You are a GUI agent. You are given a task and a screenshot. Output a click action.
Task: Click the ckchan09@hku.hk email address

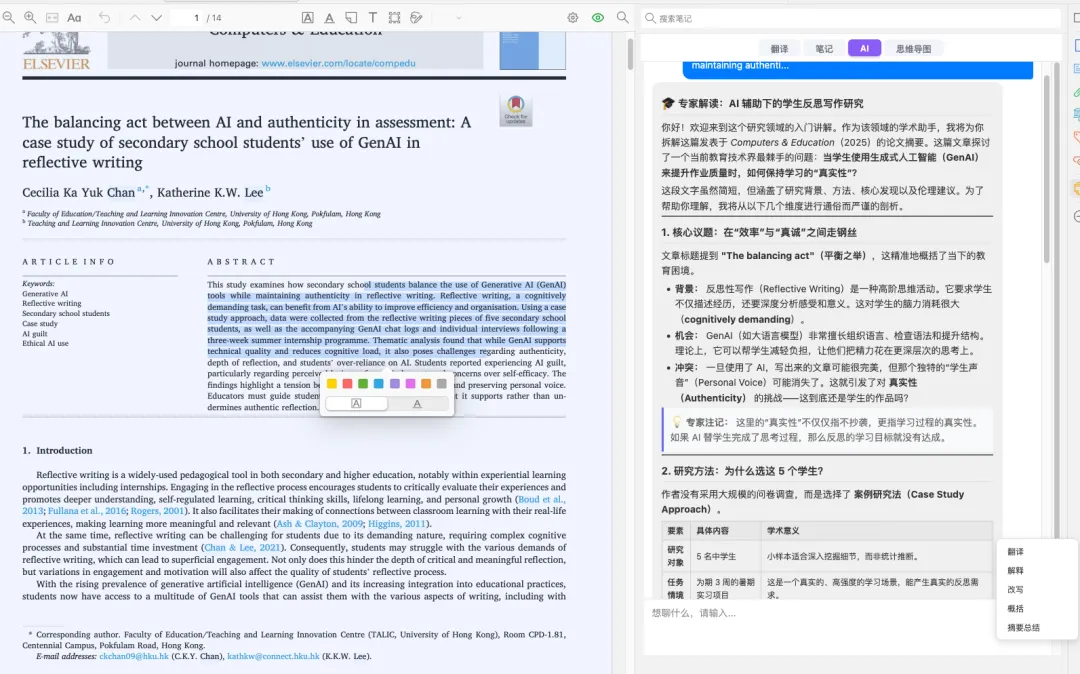click(134, 656)
